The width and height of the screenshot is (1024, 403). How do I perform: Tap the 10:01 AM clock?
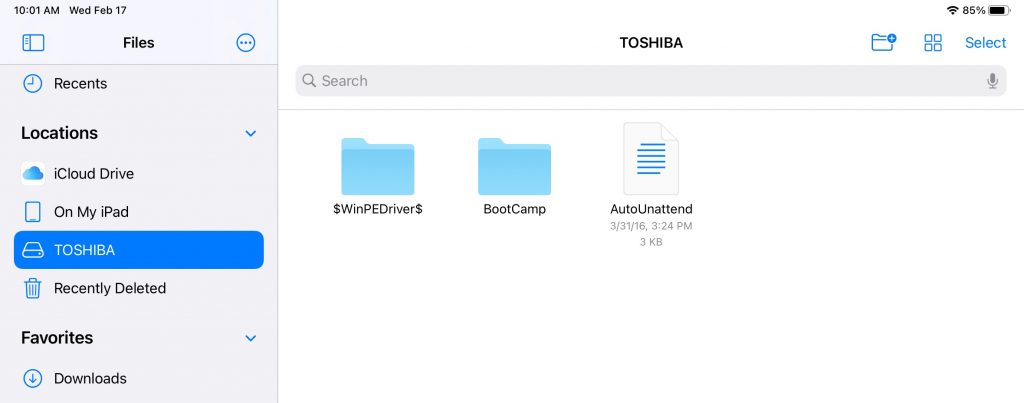[37, 10]
